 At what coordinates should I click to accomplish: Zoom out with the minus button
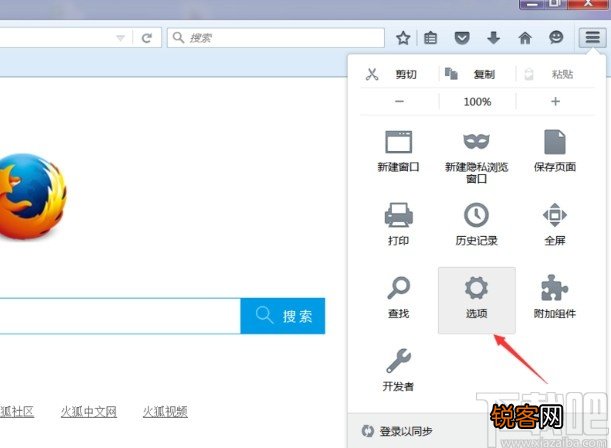pyautogui.click(x=399, y=102)
